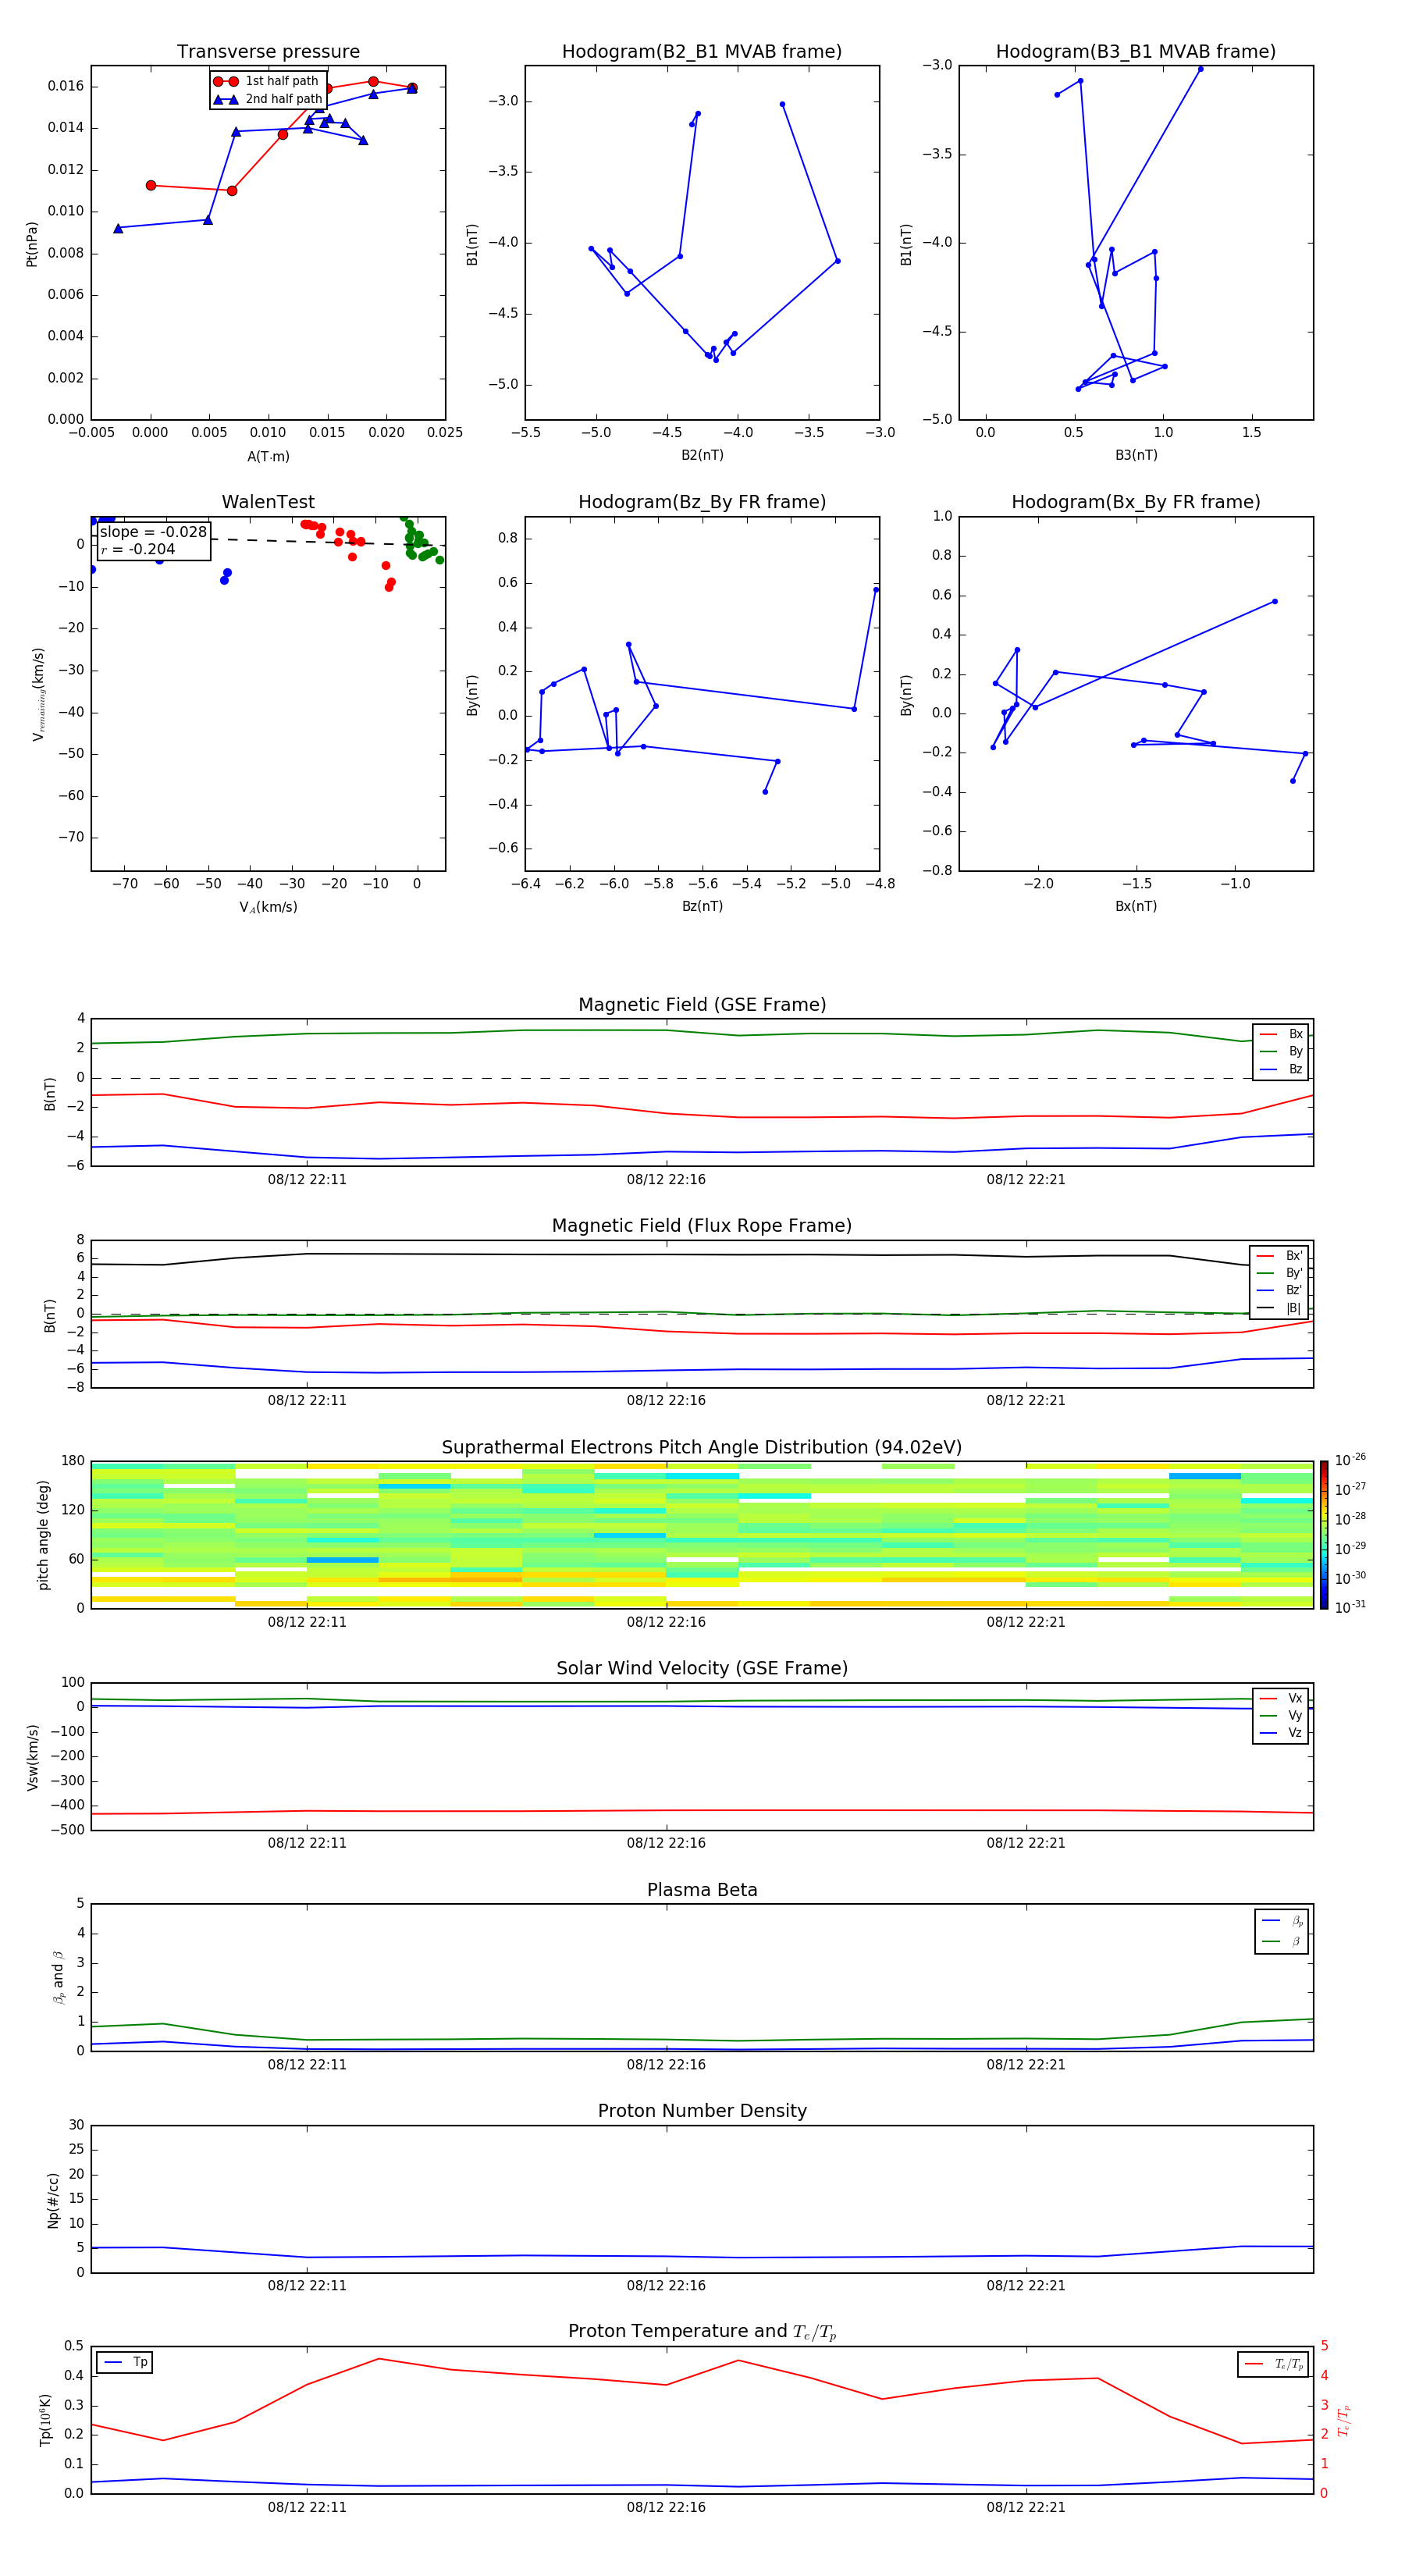This screenshot has width=1405, height=2576.
Task: Click the "Magnetic Field (GSE Frame)" title
Action: click(702, 1005)
